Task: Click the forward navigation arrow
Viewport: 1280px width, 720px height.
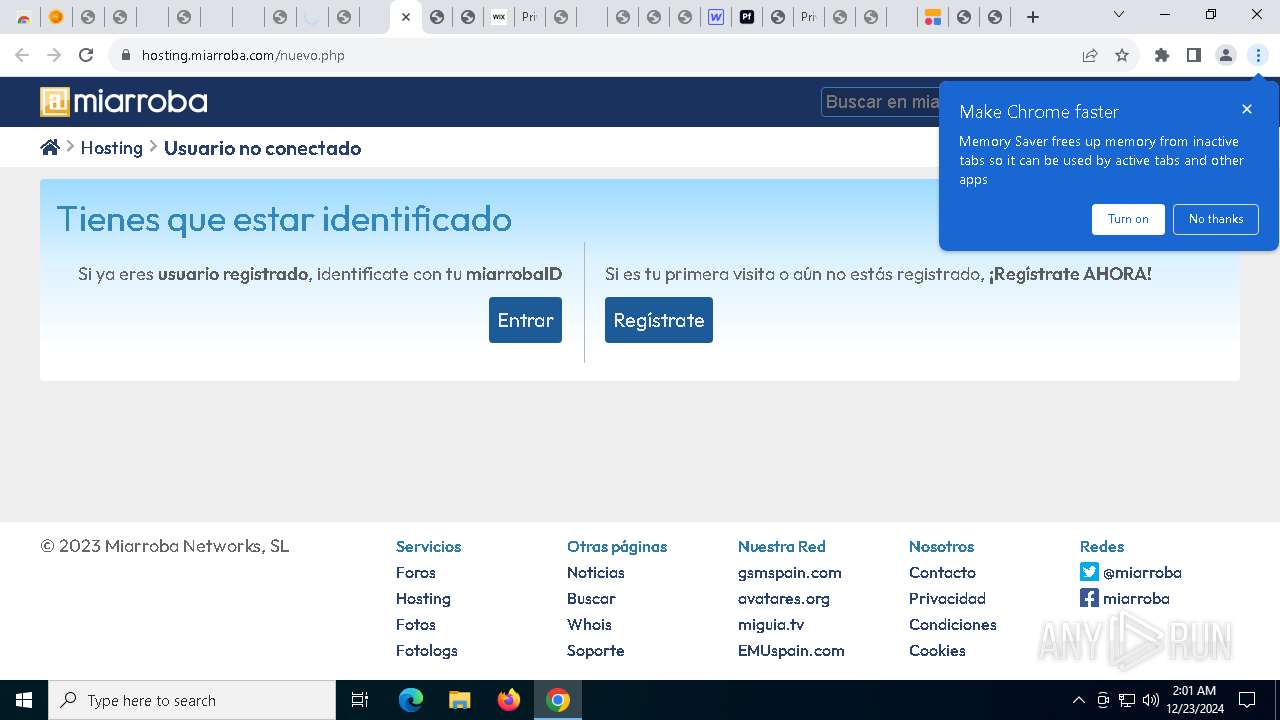Action: 54,55
